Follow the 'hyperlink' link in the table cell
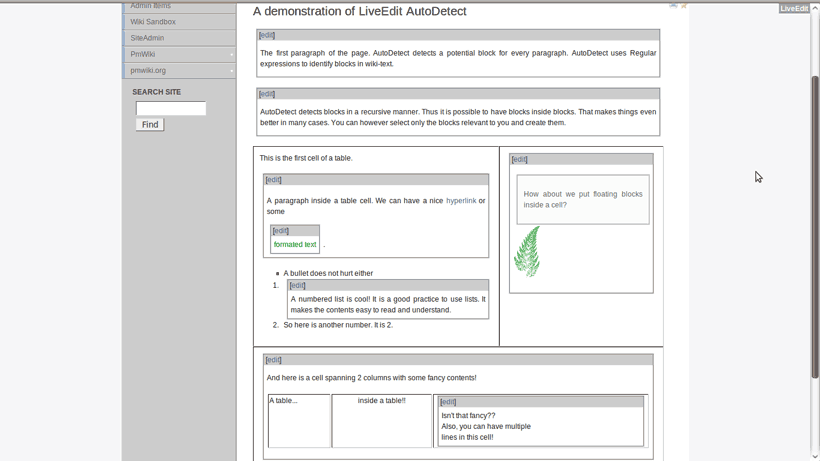820x461 pixels. click(x=461, y=201)
